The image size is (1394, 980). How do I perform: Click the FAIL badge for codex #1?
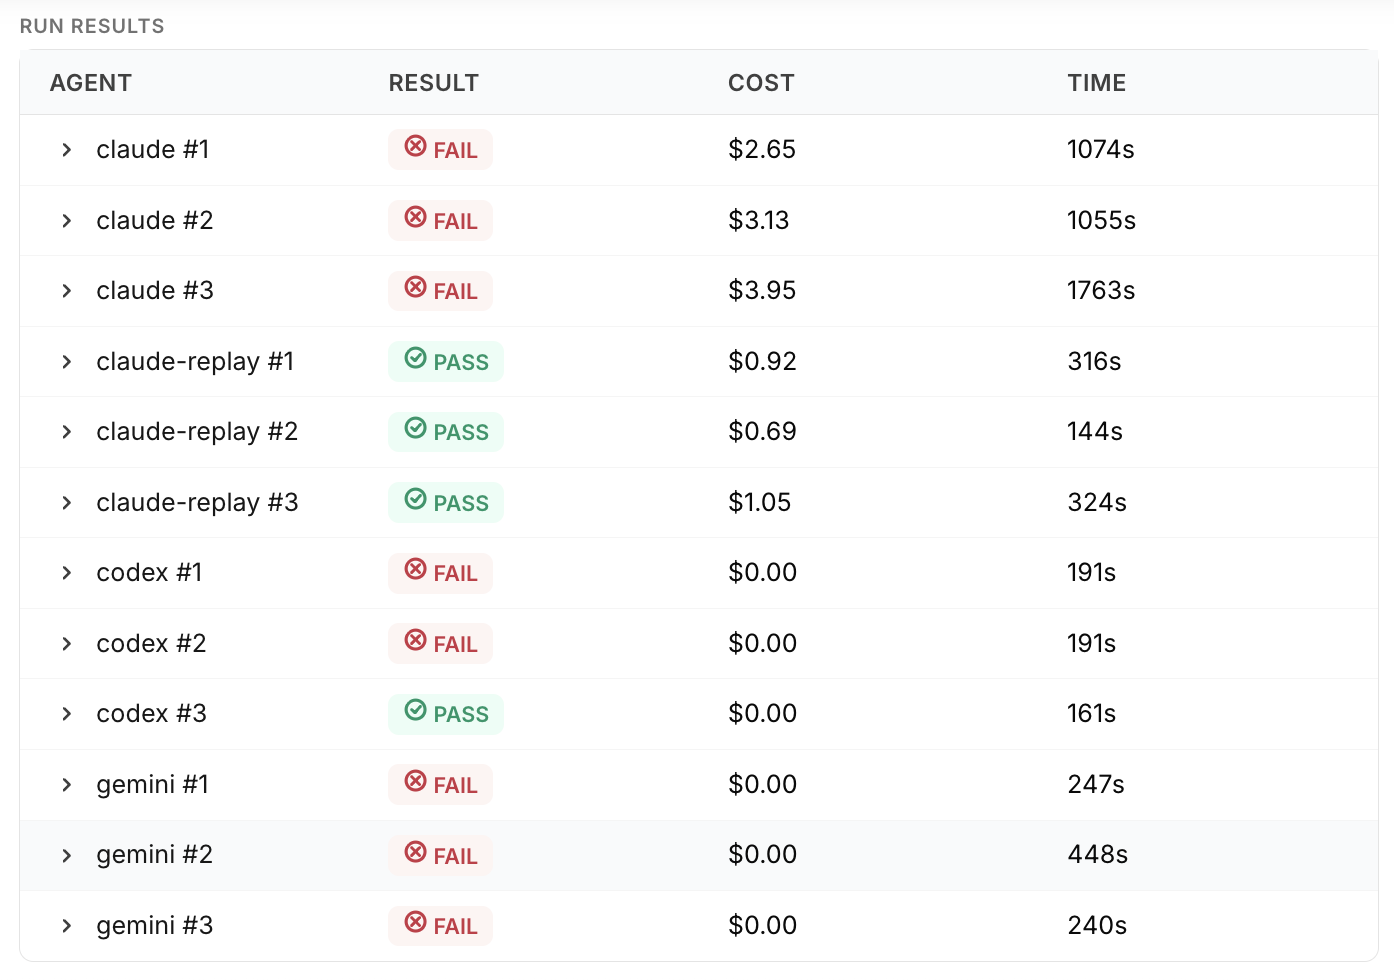441,573
